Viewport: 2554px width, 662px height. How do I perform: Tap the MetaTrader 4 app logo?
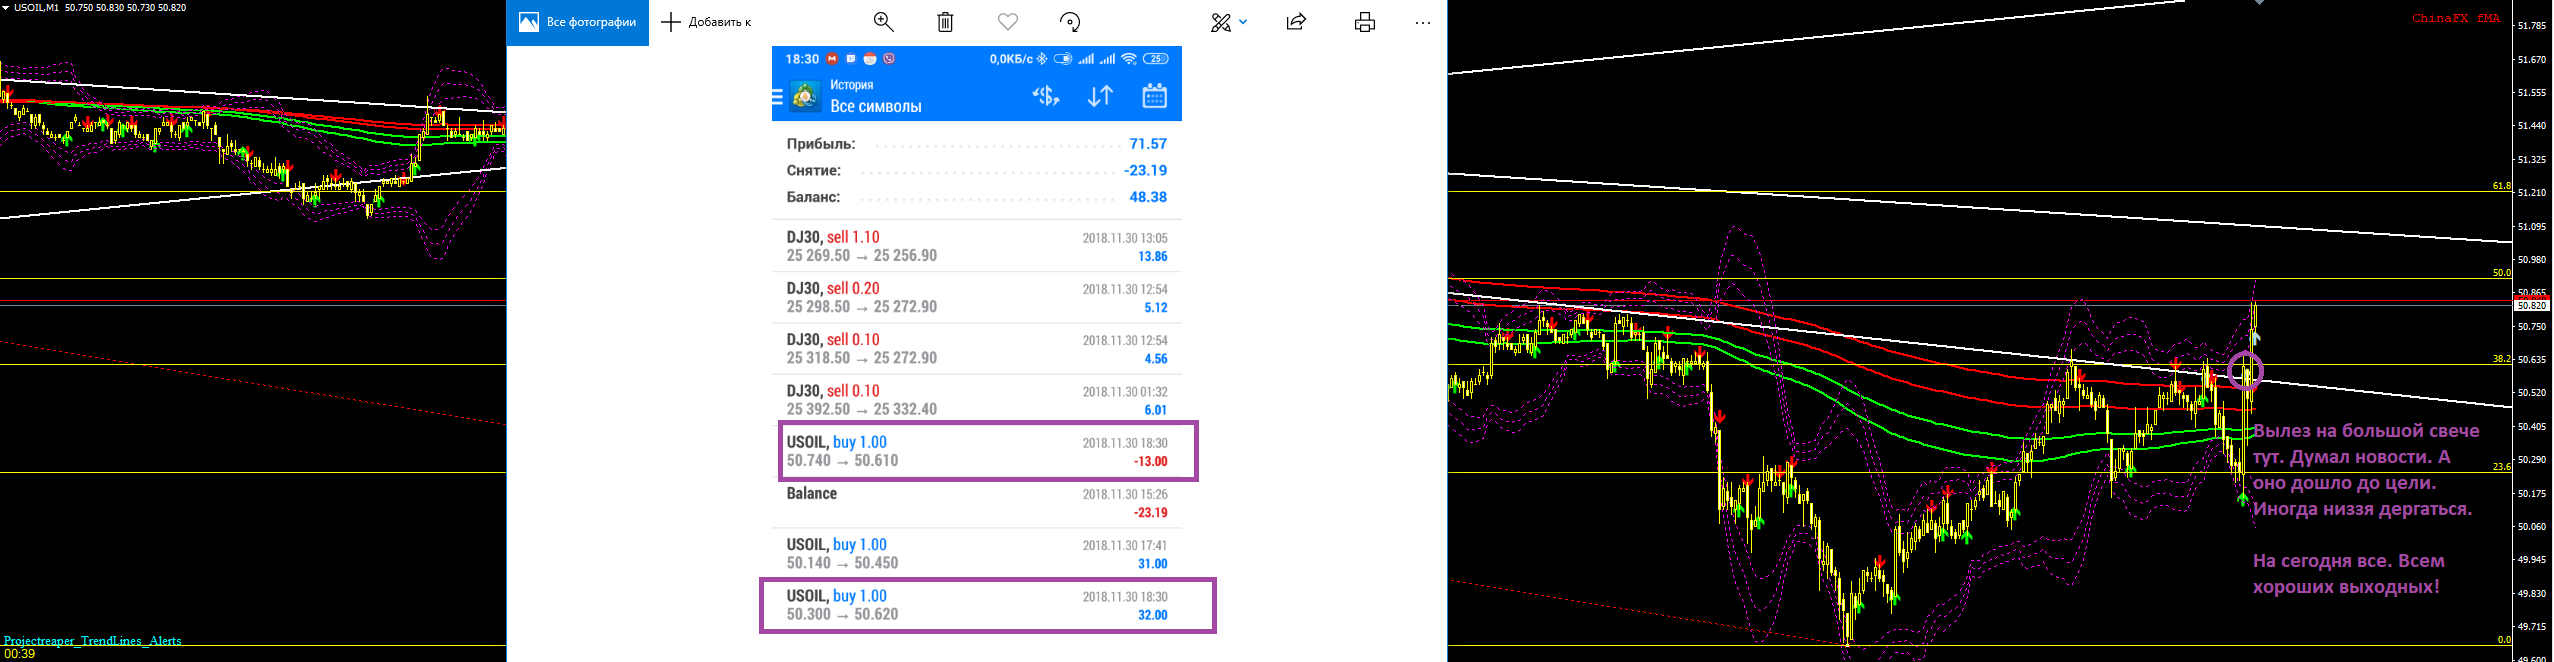pos(805,97)
